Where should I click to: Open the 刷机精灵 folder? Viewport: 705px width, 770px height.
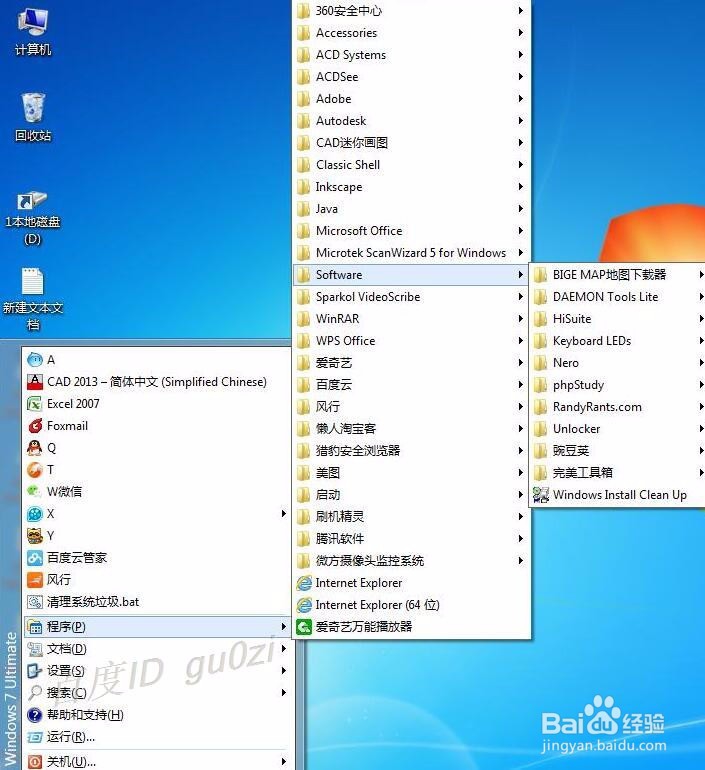click(x=411, y=517)
